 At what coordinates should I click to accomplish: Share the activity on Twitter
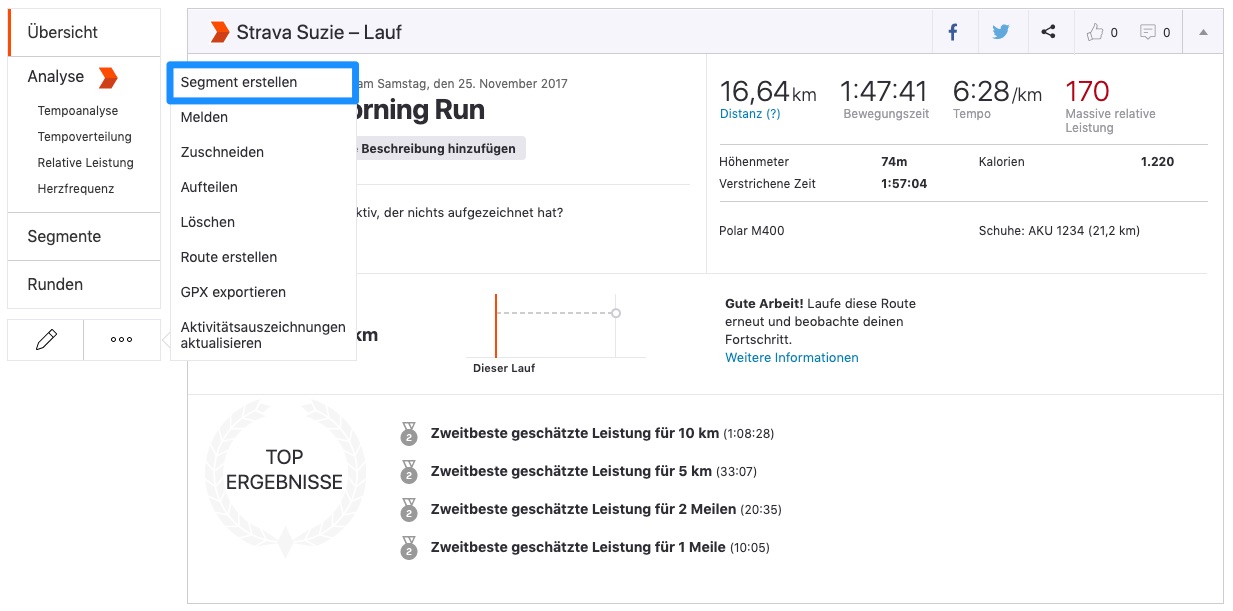(1001, 31)
